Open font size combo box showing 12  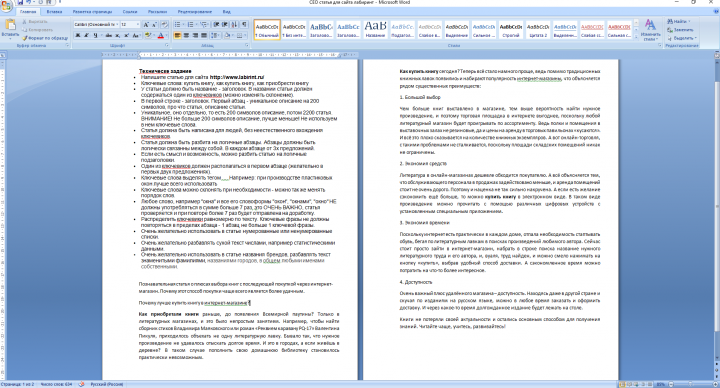[130, 24]
